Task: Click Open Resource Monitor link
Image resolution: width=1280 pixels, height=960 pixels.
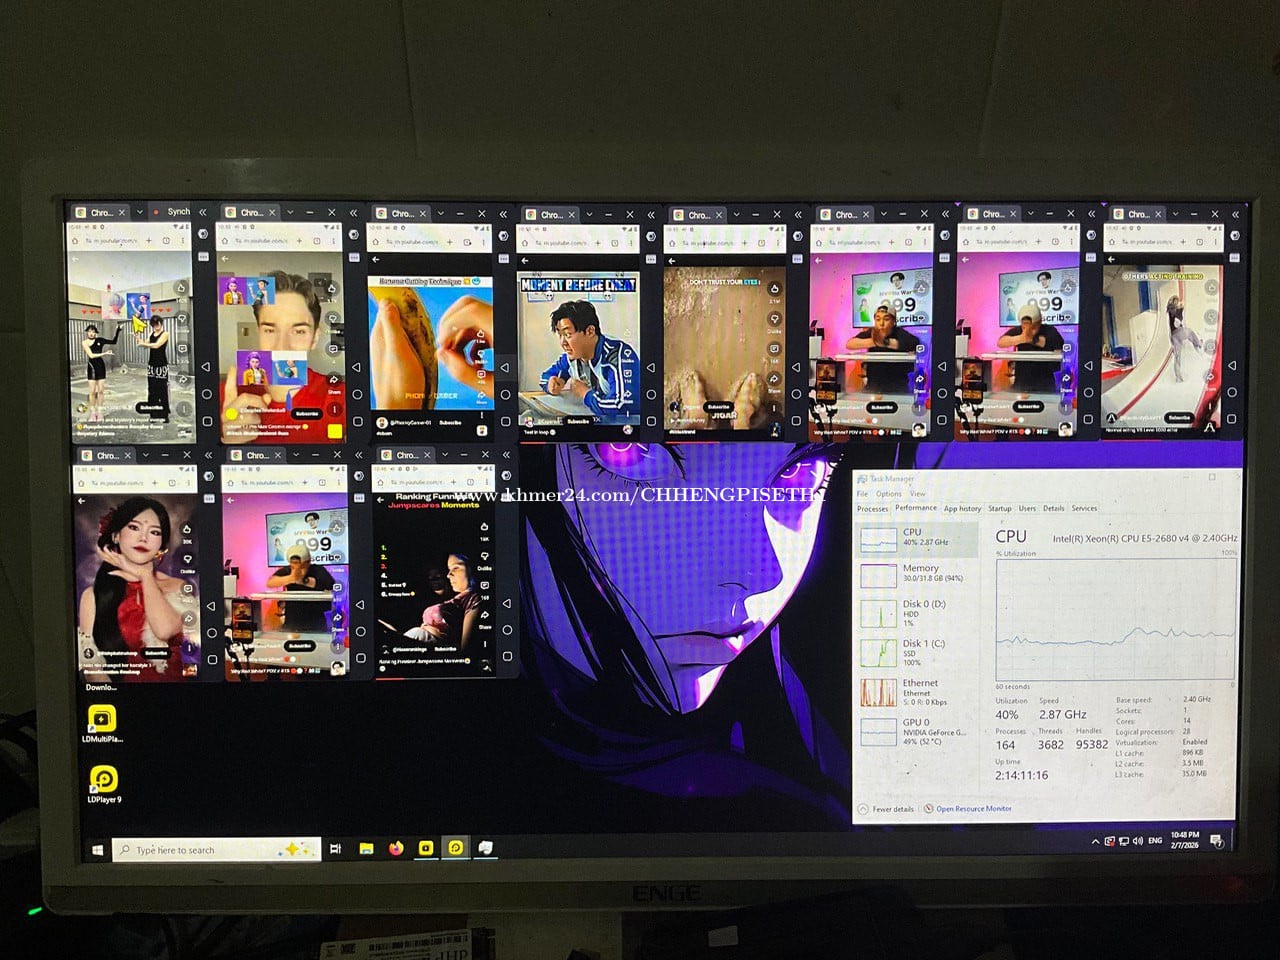Action: click(x=972, y=809)
